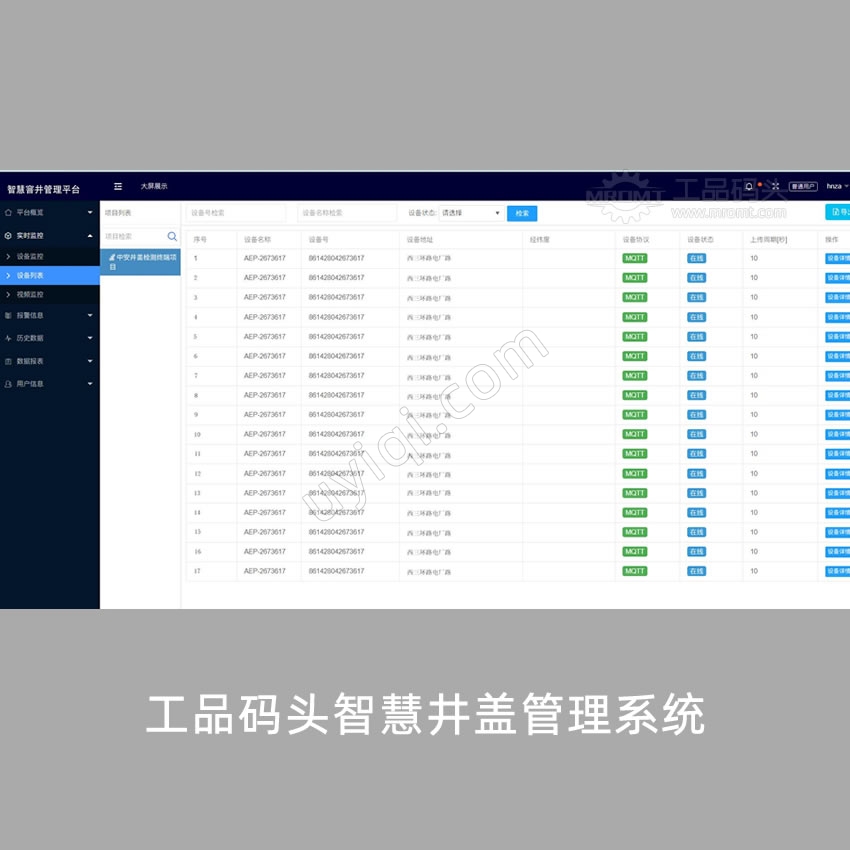Click the home icon beside 平台概览

8,212
